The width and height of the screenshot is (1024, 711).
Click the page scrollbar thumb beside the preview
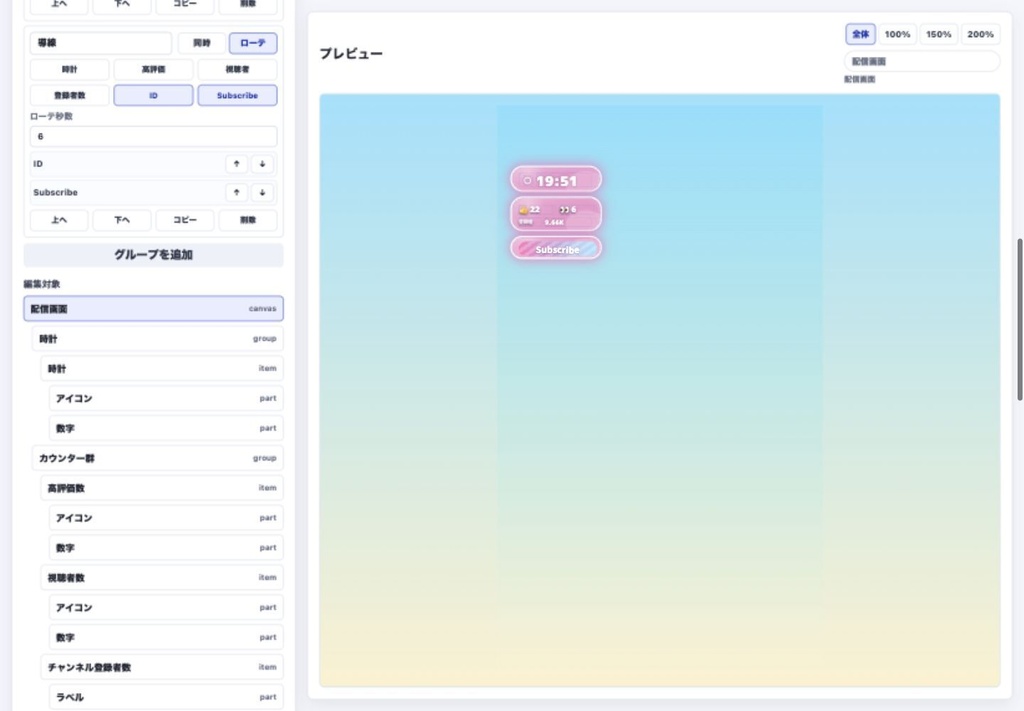pos(1019,320)
